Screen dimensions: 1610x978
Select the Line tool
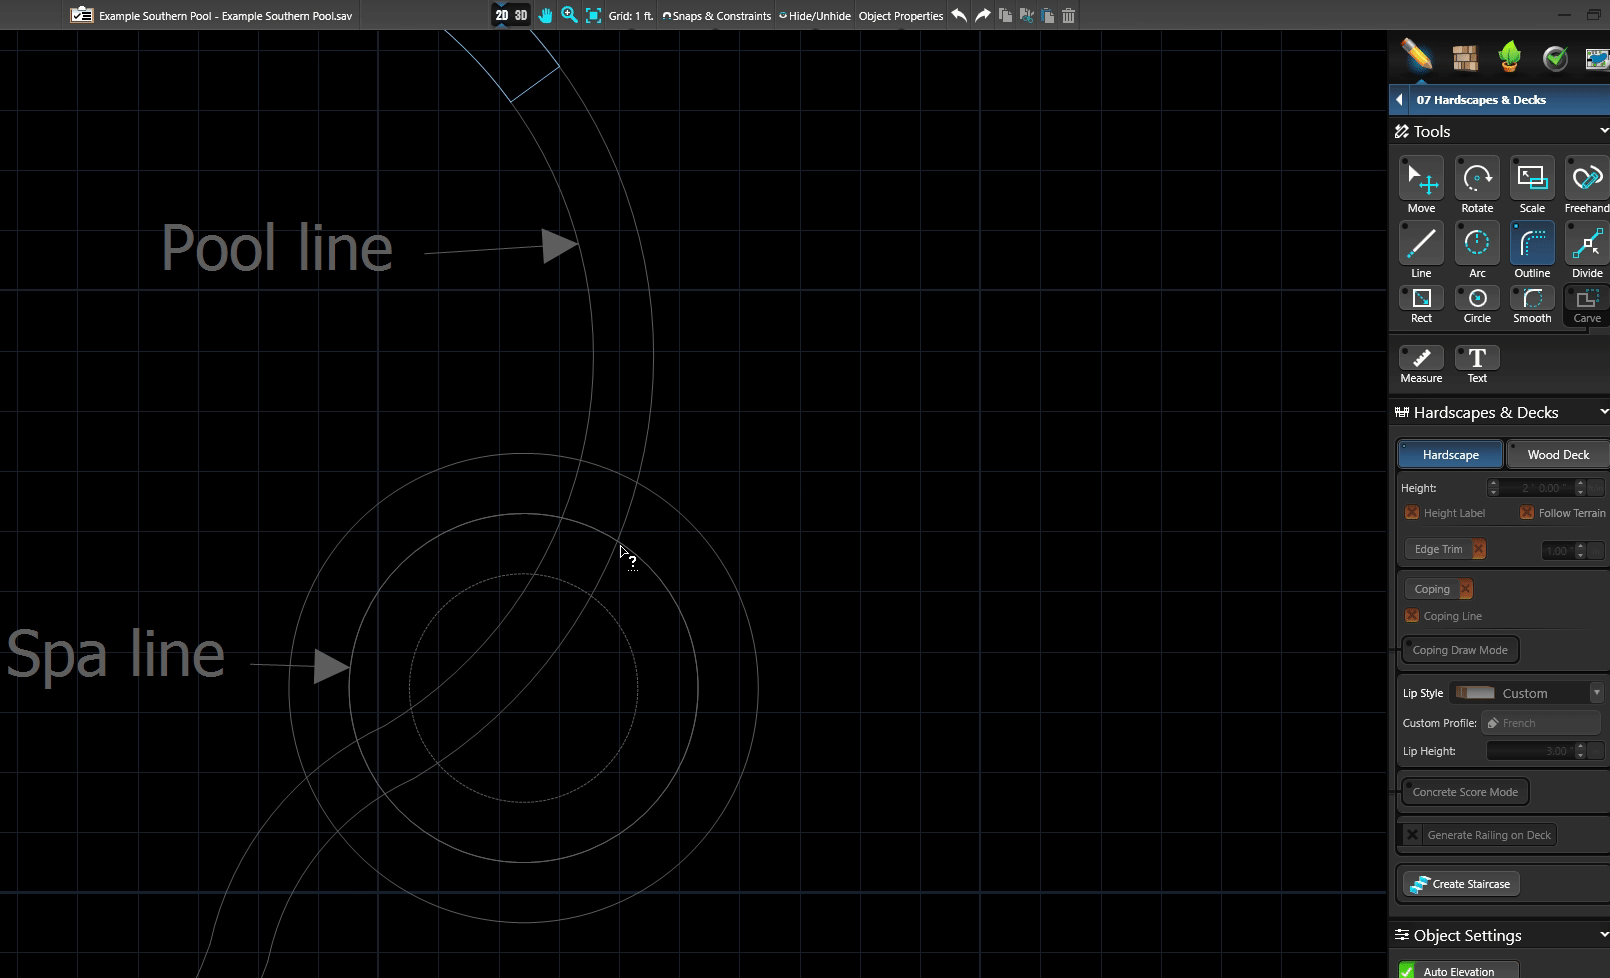[x=1421, y=244]
